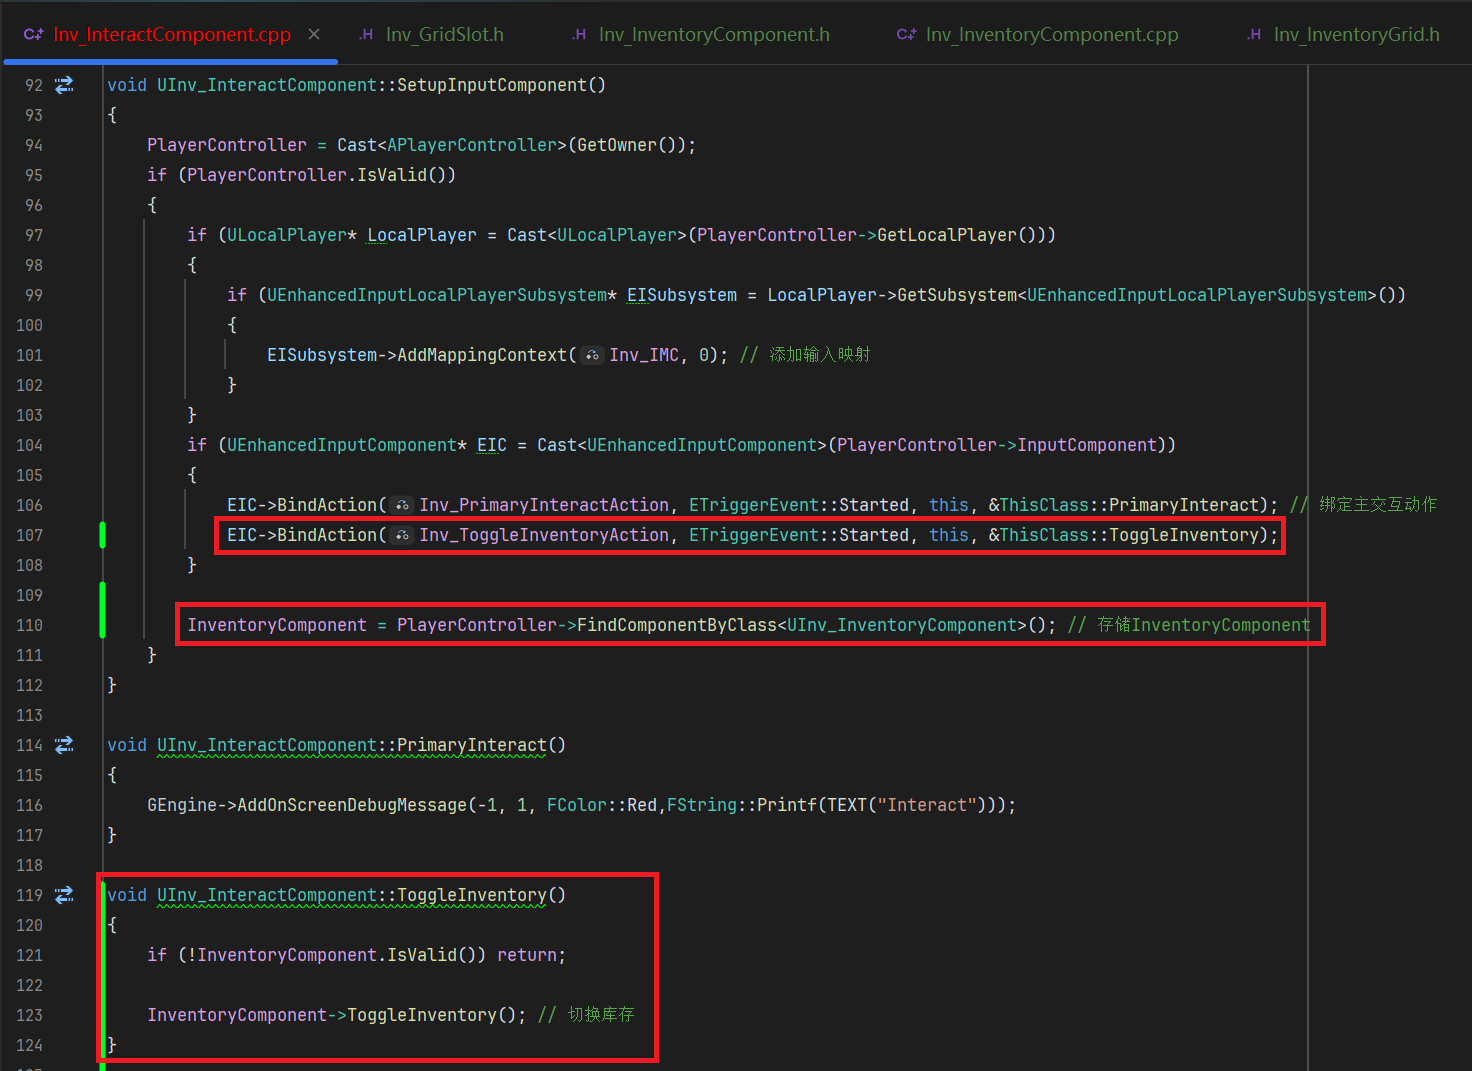Click &ThisClass::PrimaryInteract on line 106
Viewport: 1472px width, 1071px height.
tap(1124, 505)
